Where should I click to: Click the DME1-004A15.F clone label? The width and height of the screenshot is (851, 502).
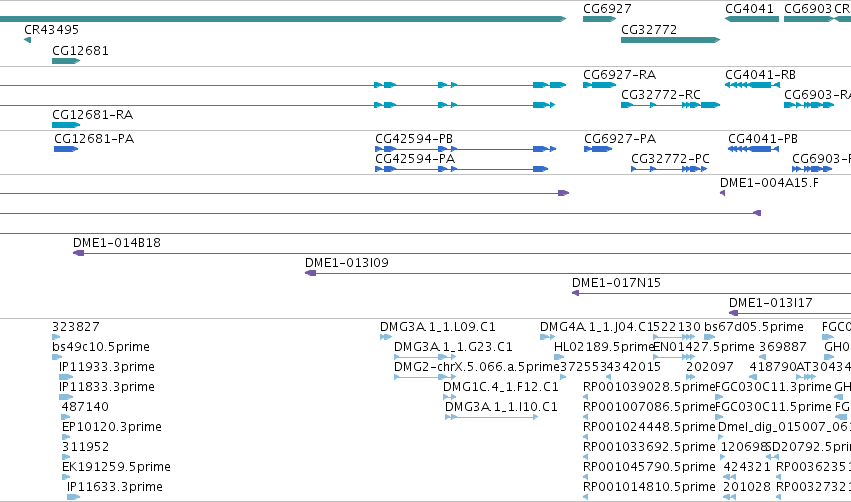(769, 182)
